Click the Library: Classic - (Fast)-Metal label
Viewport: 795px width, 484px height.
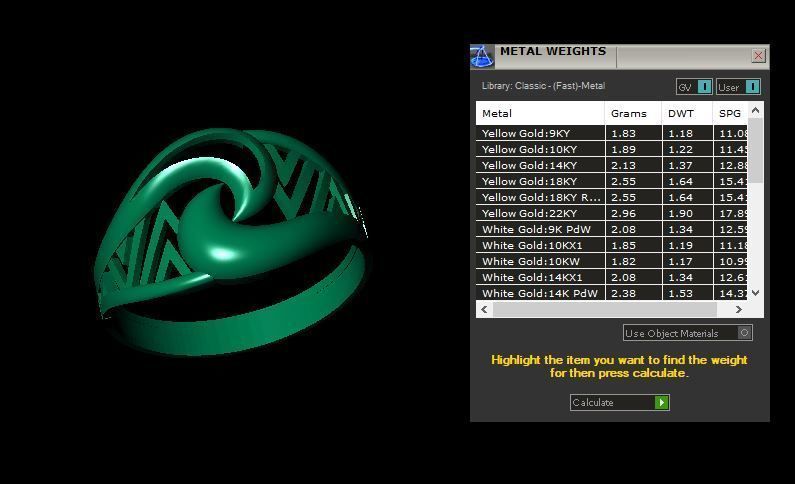coord(543,86)
